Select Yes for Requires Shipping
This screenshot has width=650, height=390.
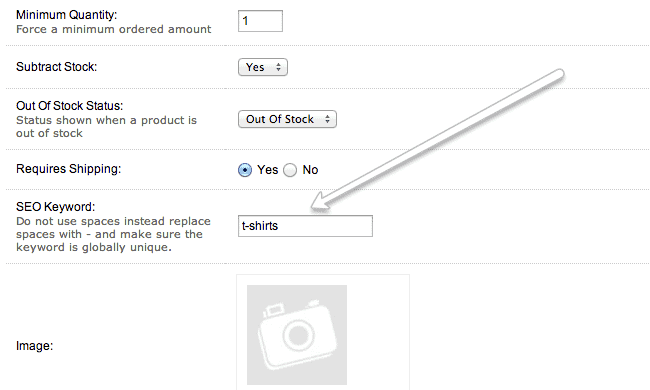pyautogui.click(x=245, y=170)
